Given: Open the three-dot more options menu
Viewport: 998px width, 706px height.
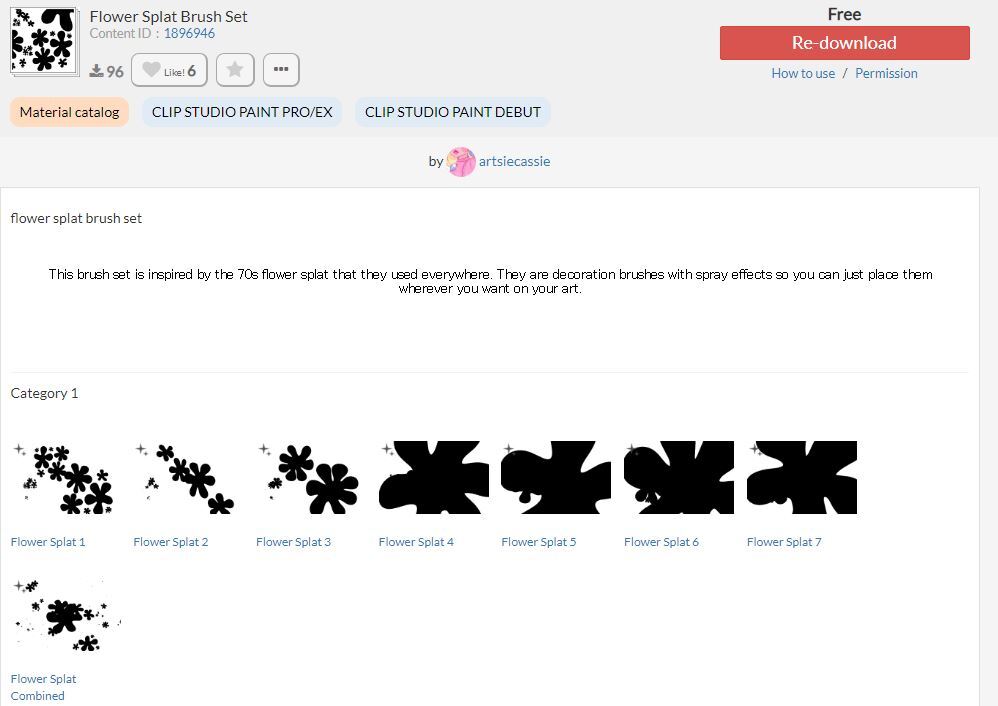Looking at the screenshot, I should coord(281,70).
